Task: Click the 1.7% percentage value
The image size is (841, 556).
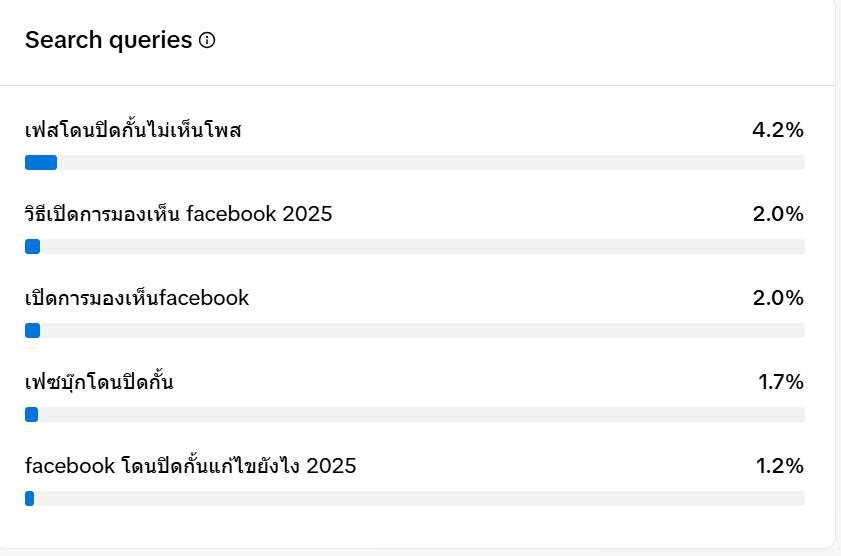Action: pos(781,382)
